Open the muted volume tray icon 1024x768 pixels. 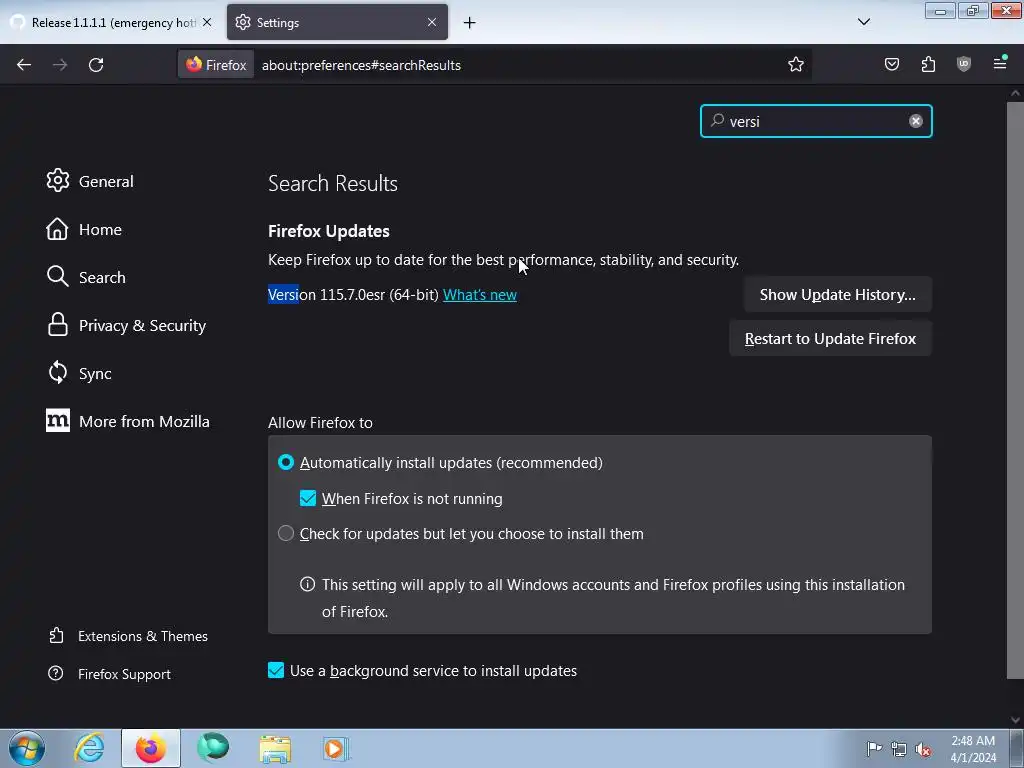pos(923,749)
